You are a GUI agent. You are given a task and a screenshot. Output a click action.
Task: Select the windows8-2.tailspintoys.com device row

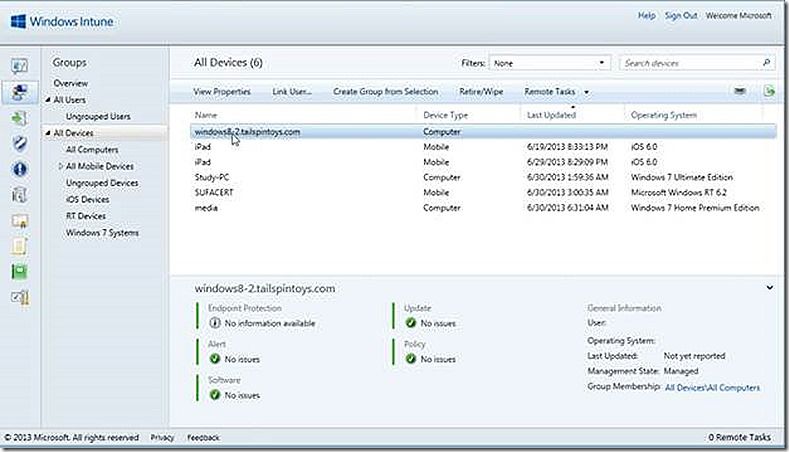(483, 132)
